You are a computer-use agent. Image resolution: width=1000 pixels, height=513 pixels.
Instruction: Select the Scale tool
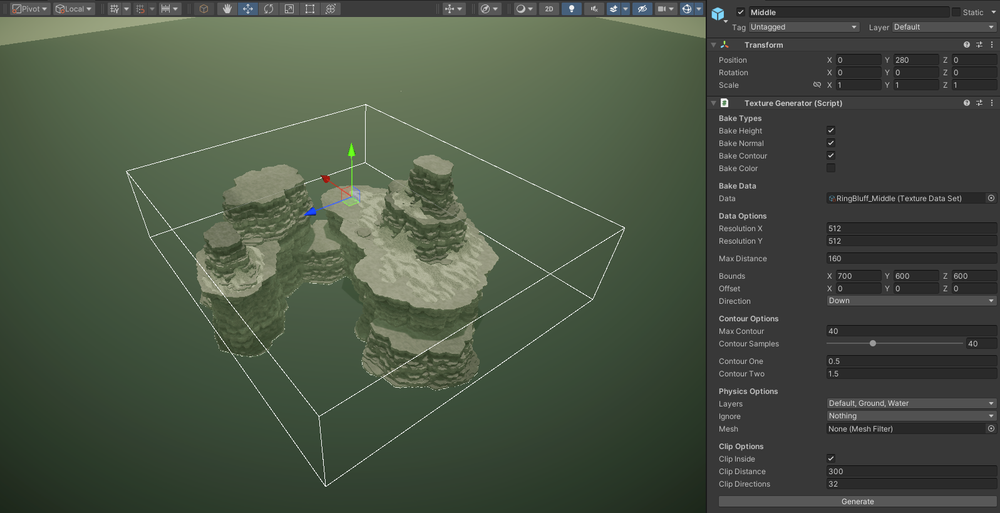tap(289, 9)
